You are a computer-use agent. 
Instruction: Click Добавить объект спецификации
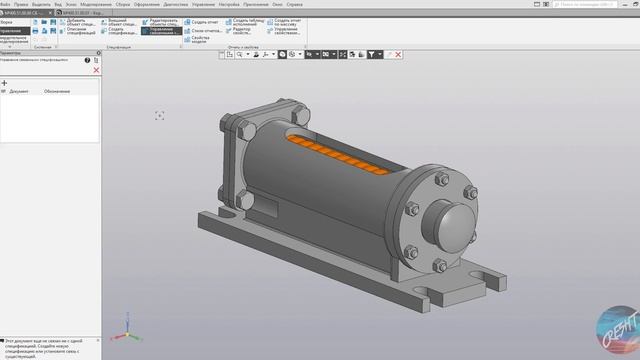point(78,22)
